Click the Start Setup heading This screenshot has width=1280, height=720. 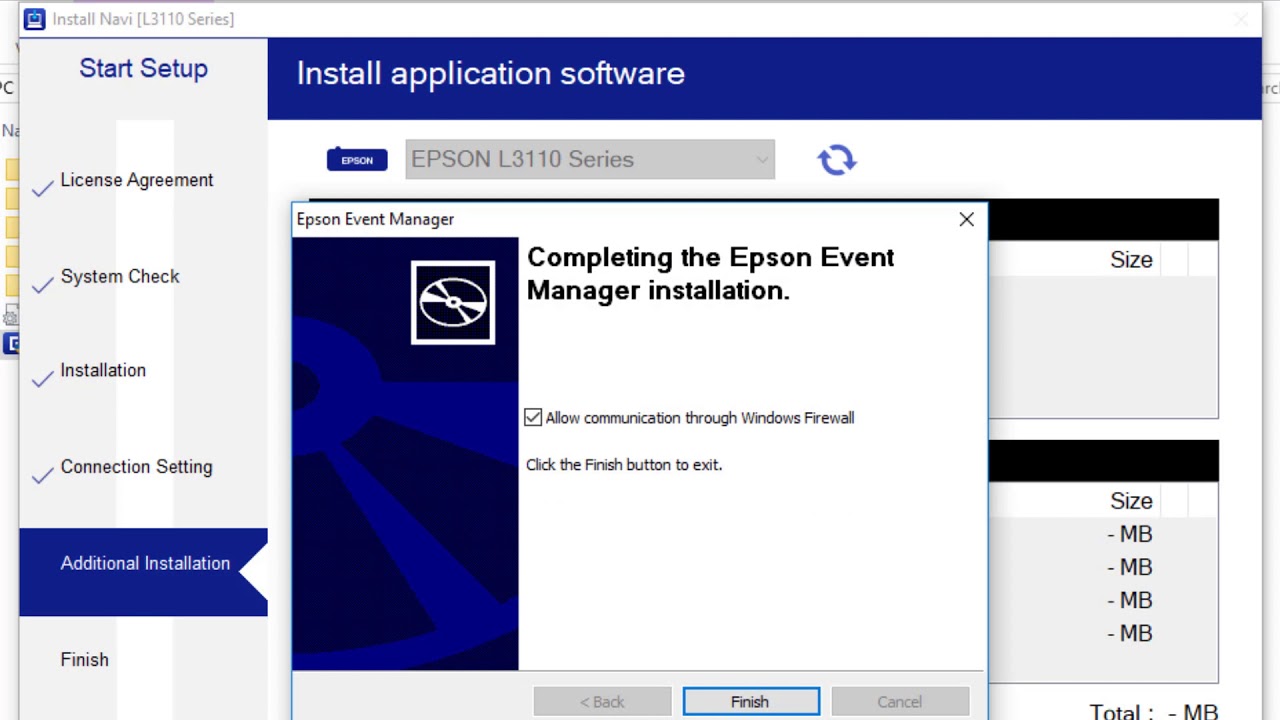(x=143, y=69)
